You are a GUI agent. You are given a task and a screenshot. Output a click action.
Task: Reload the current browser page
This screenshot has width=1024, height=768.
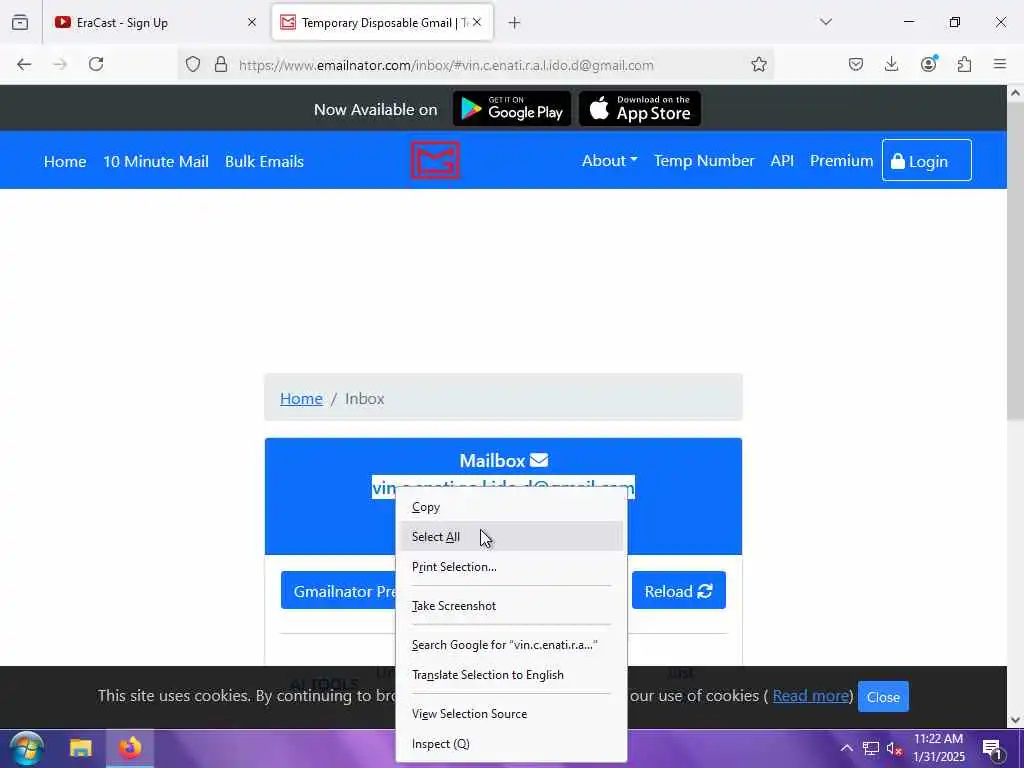(96, 64)
